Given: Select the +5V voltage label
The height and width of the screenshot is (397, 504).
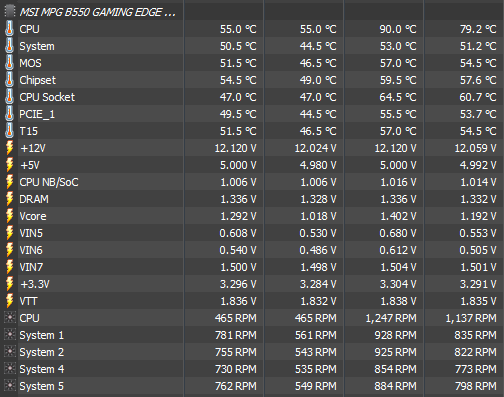Looking at the screenshot, I should coord(30,165).
